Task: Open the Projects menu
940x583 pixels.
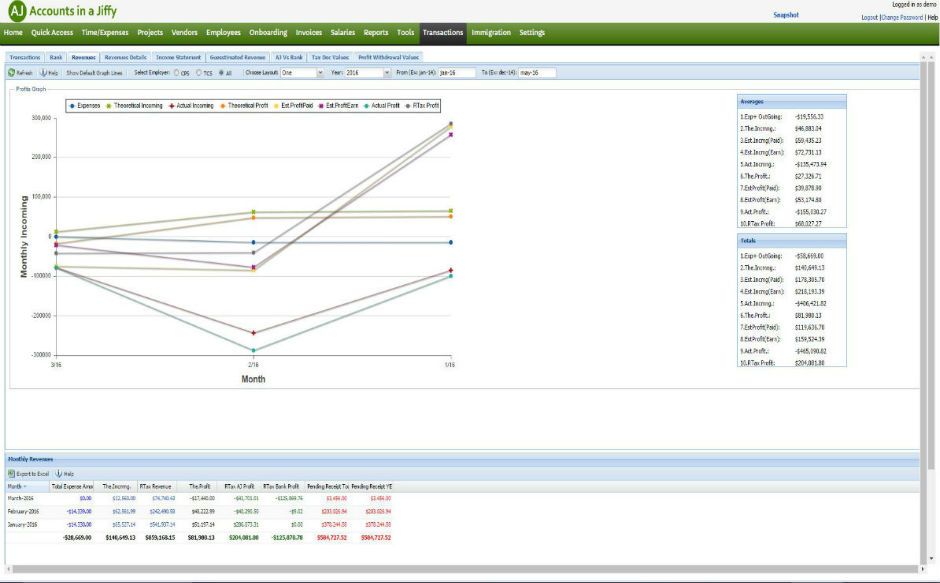Action: tap(150, 32)
